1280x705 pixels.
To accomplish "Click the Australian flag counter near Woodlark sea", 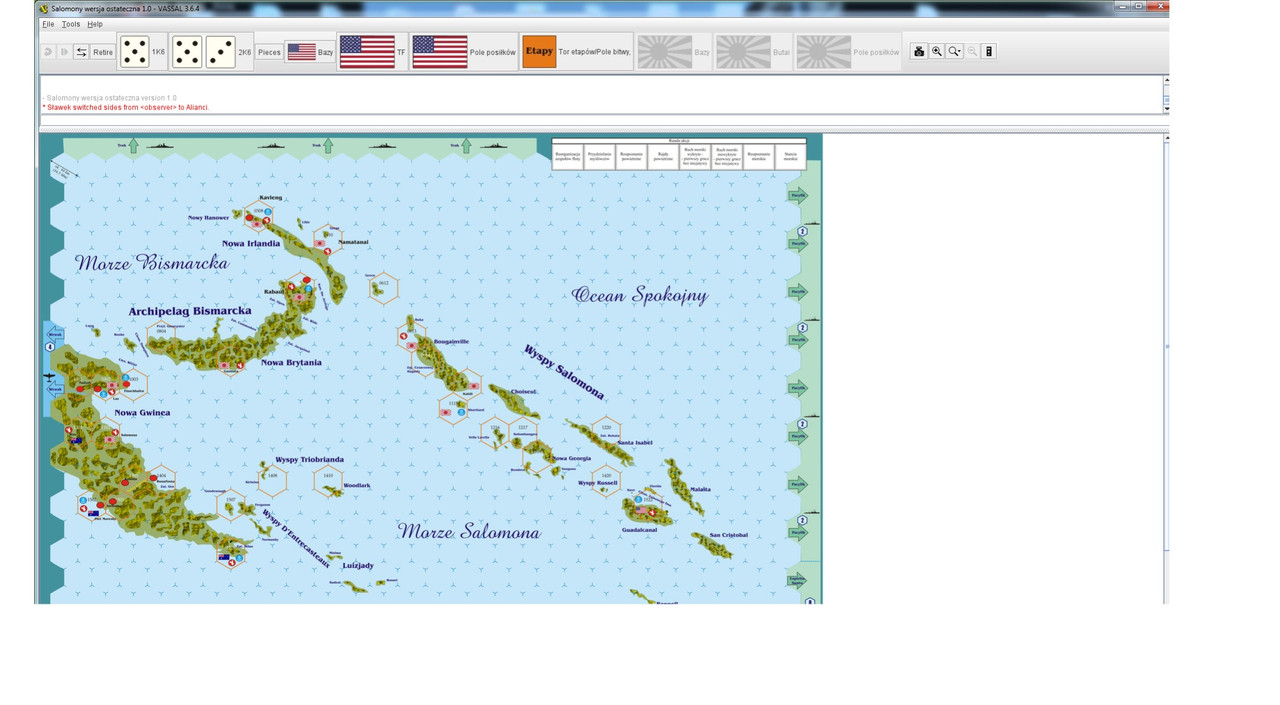I will 224,557.
